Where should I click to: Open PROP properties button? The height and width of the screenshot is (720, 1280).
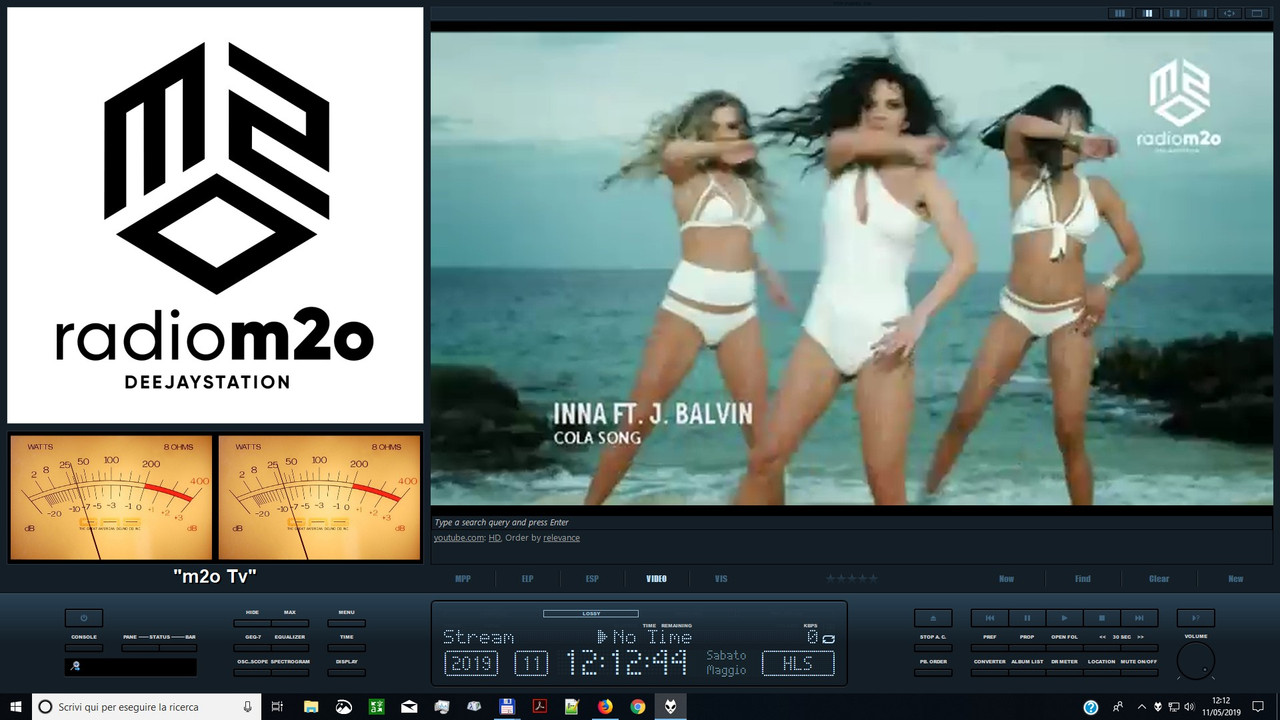point(1027,648)
